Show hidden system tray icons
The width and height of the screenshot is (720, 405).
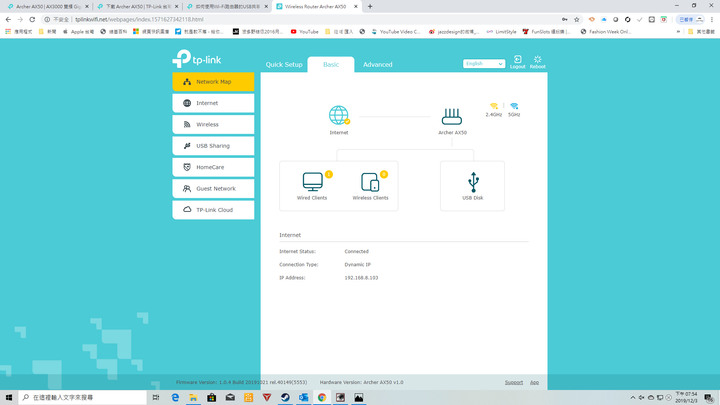click(633, 398)
